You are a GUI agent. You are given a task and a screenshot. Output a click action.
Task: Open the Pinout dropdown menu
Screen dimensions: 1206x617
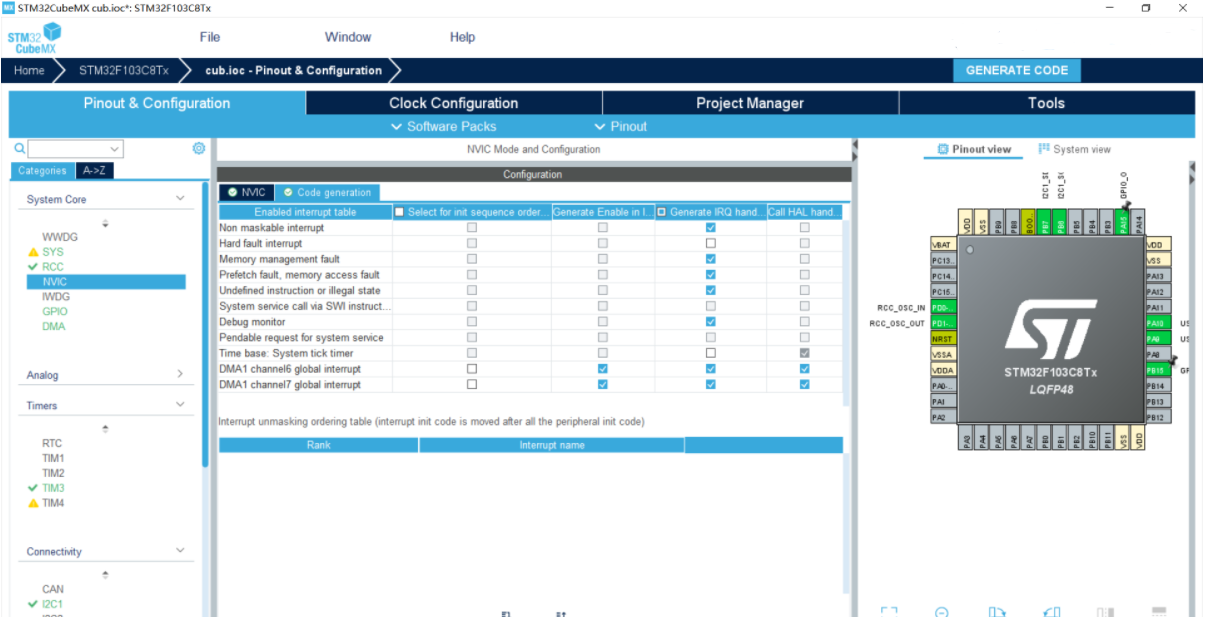(621, 126)
